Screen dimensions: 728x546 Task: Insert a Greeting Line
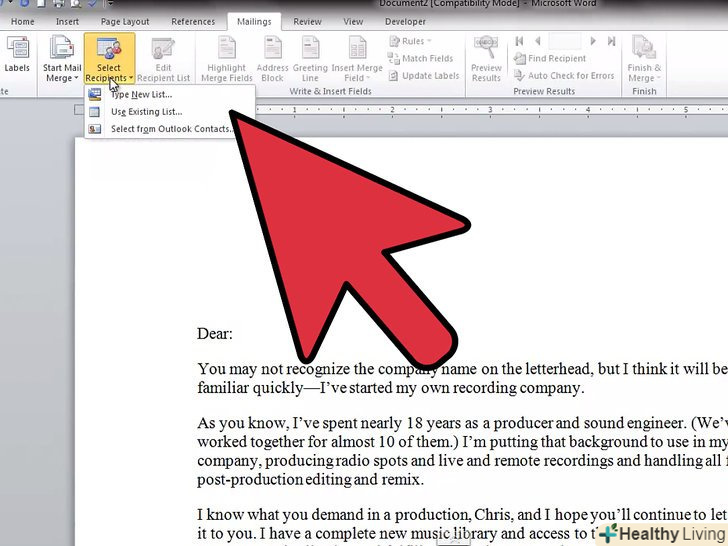(x=310, y=58)
